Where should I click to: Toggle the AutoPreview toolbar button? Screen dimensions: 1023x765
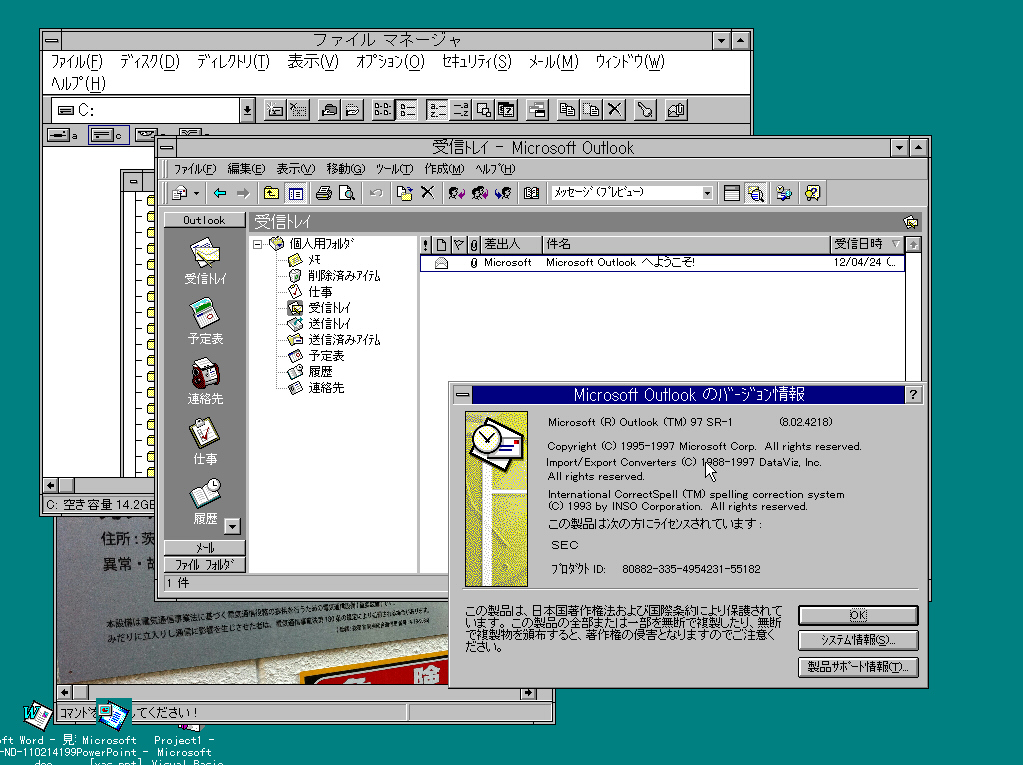point(756,192)
